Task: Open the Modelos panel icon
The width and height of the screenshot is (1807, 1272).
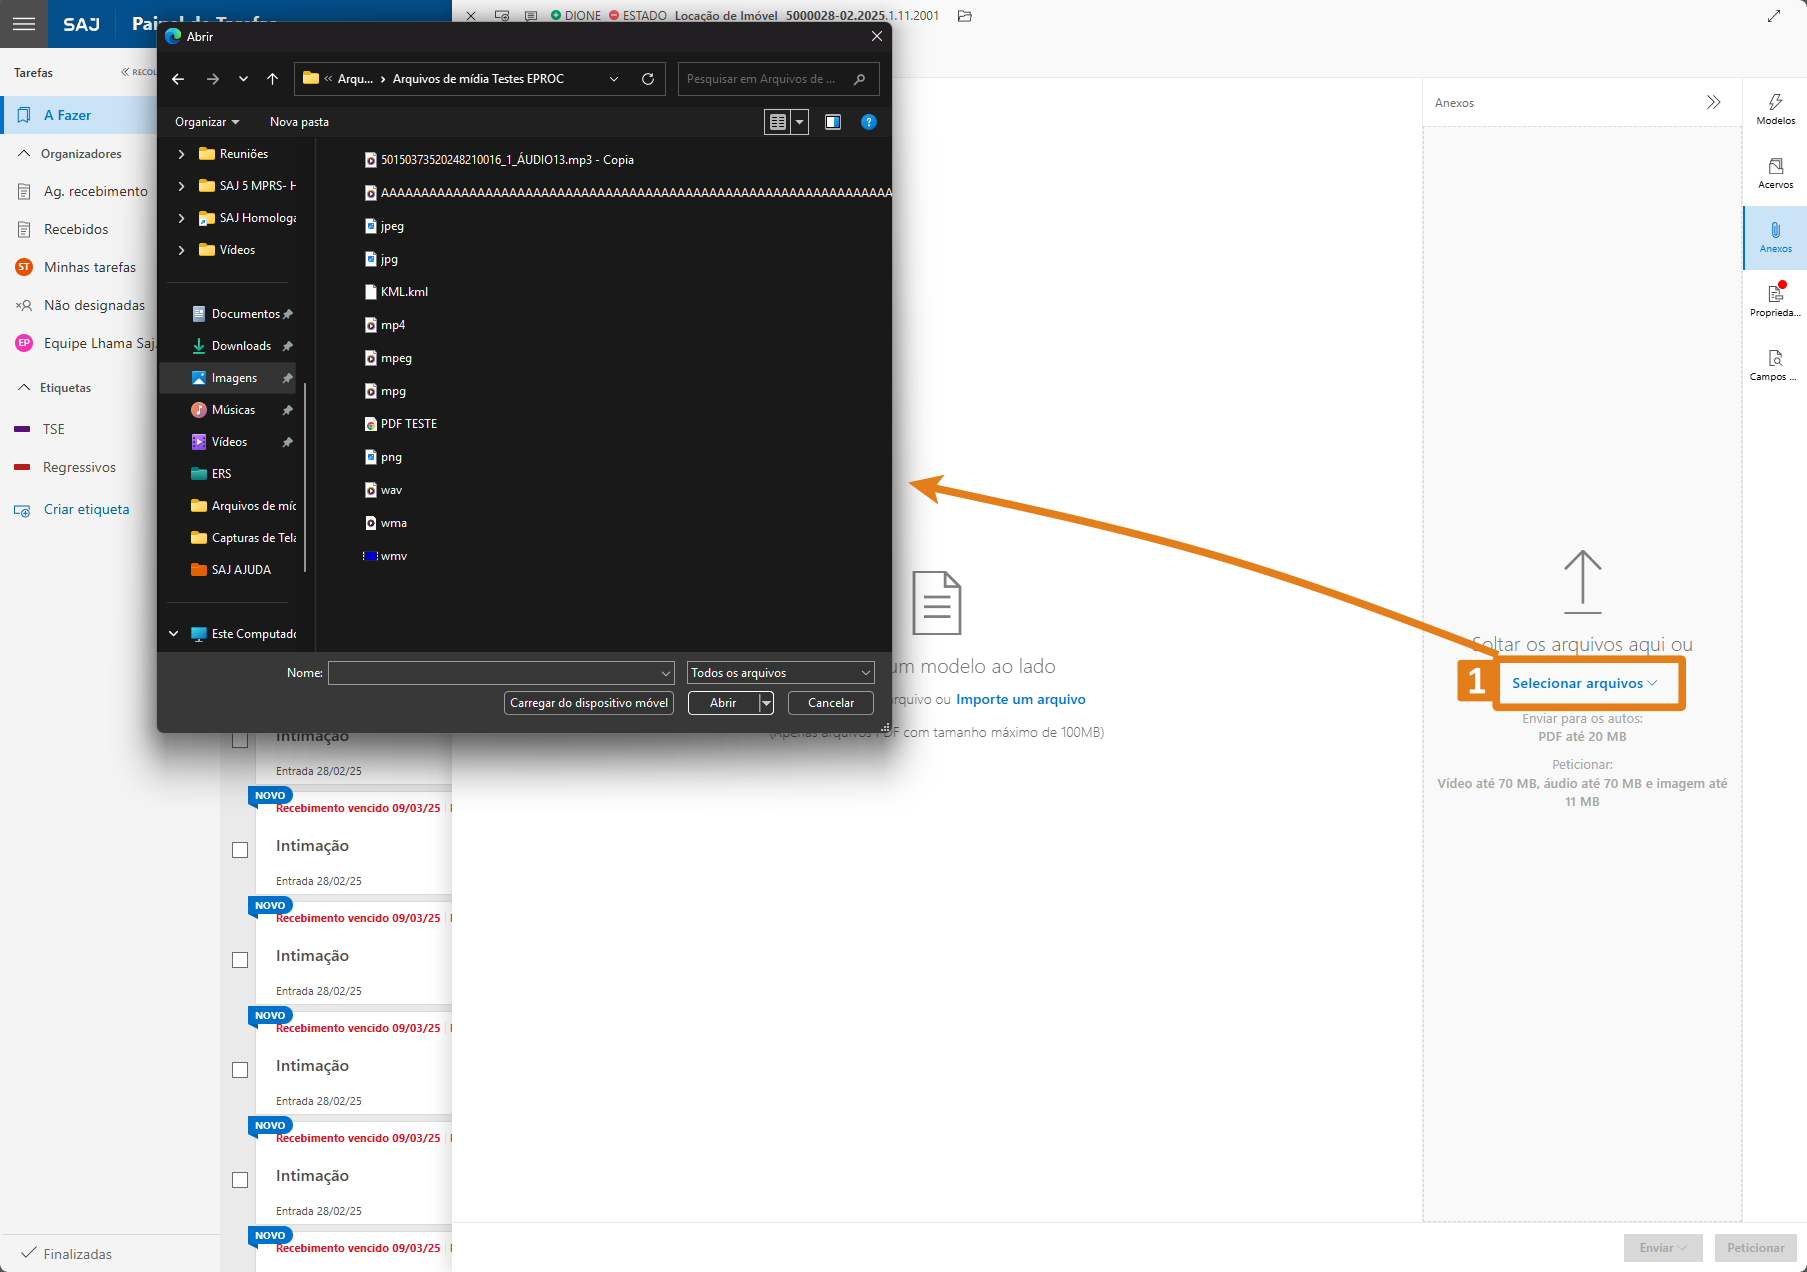Action: coord(1775,109)
